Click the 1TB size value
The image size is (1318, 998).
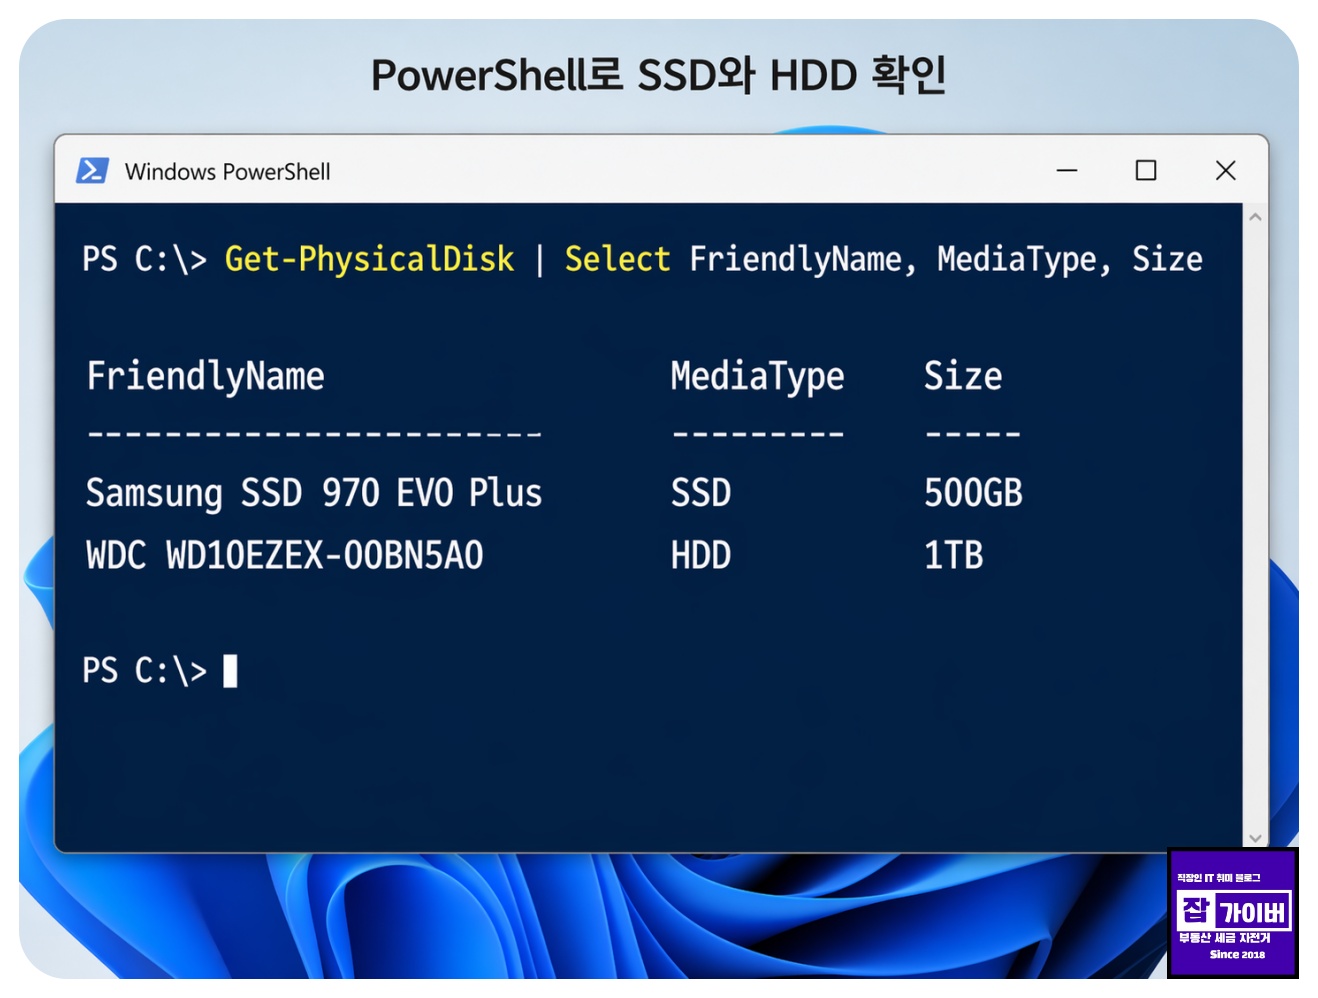(953, 555)
